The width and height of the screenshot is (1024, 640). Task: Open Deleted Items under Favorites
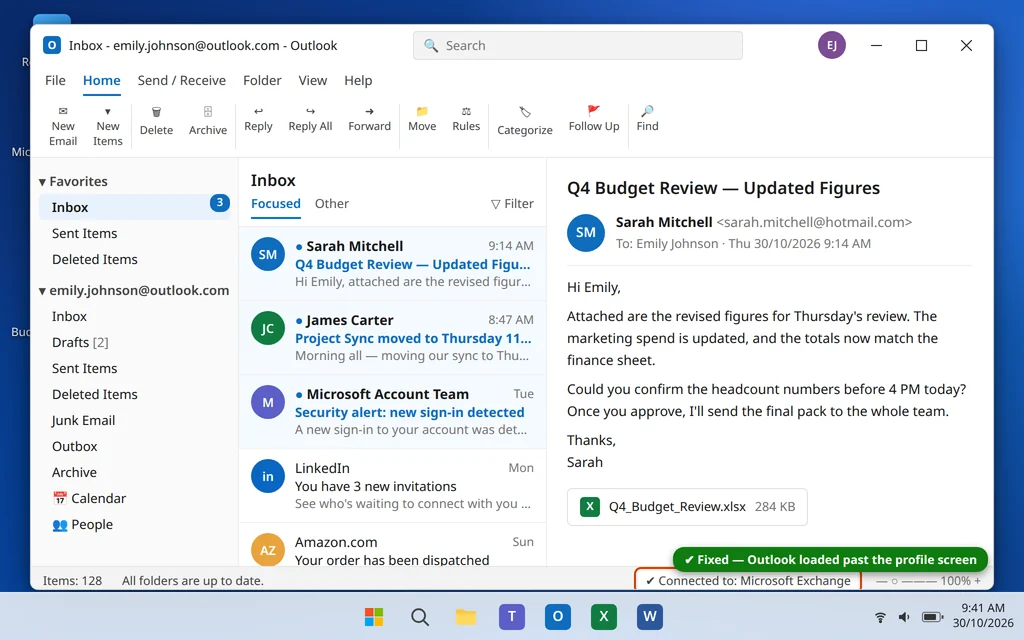coord(134,259)
